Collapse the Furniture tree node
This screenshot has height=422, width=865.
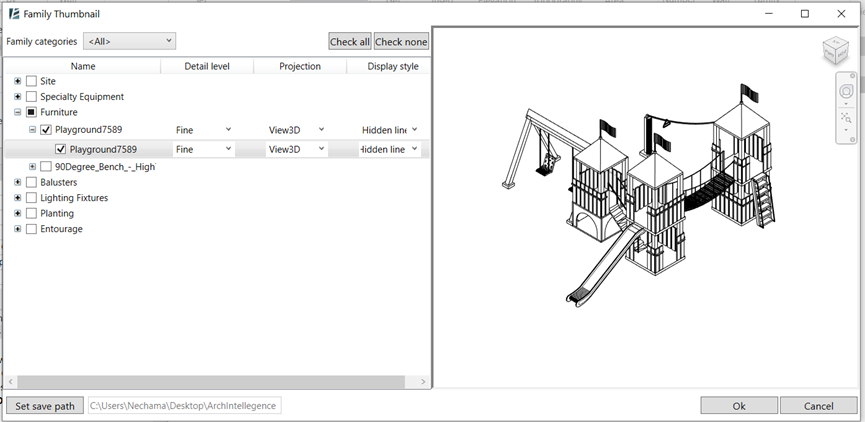pyautogui.click(x=18, y=112)
